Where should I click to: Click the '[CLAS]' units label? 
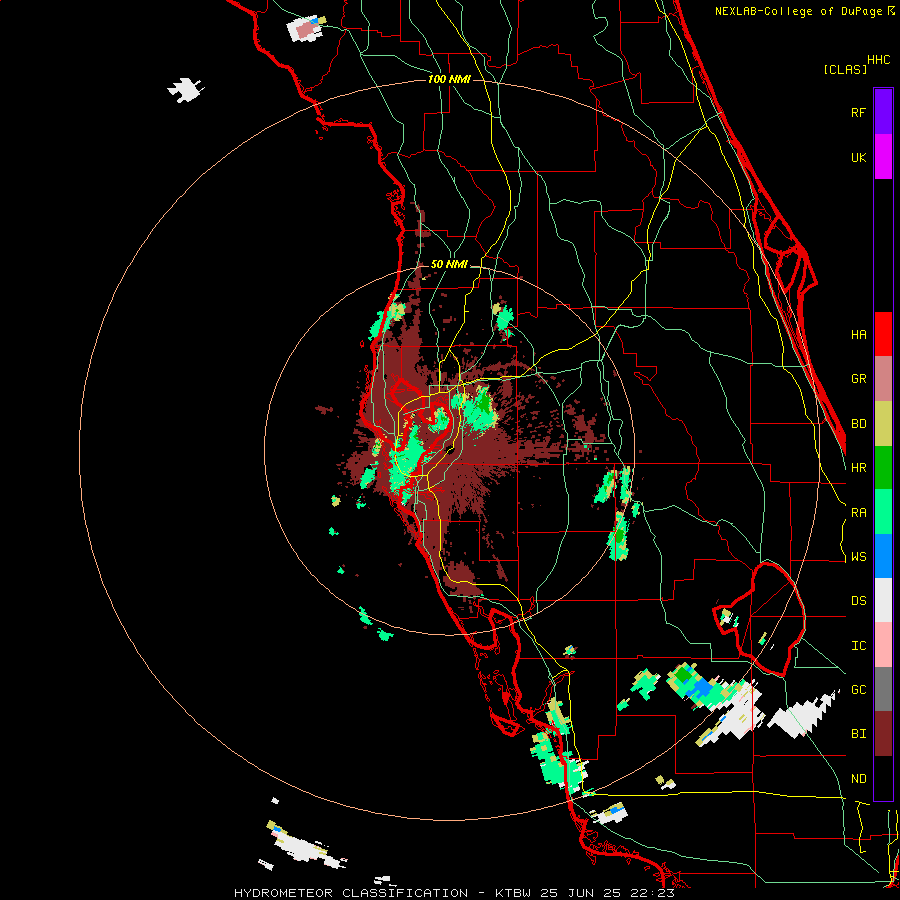pos(845,69)
